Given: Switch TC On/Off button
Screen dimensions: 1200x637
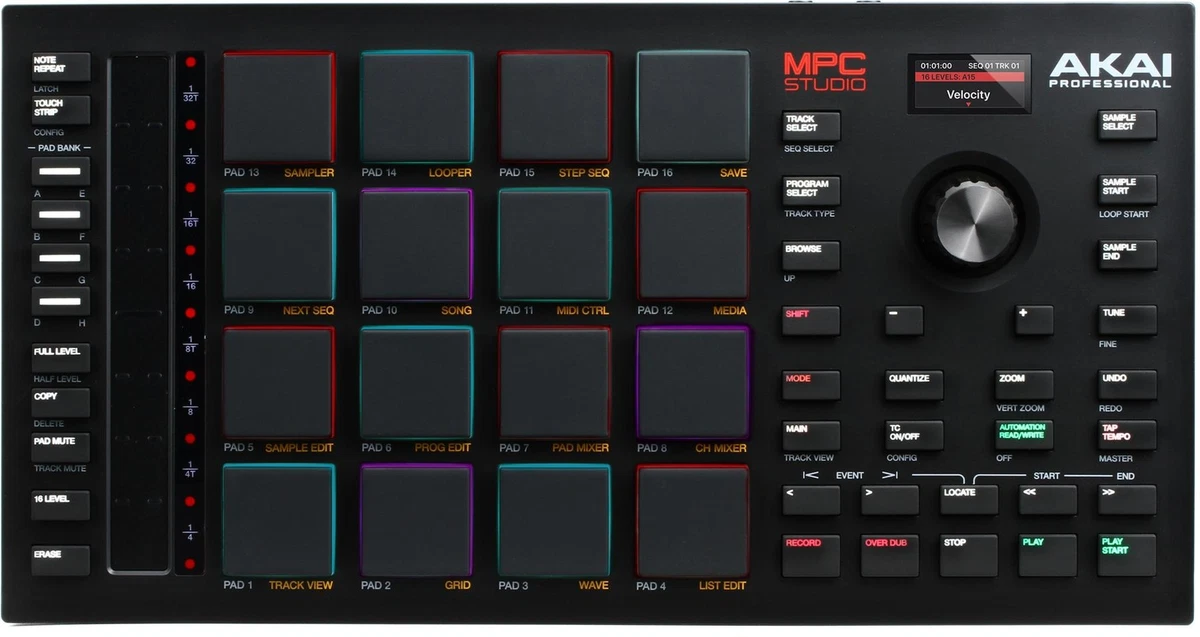Looking at the screenshot, I should tap(914, 435).
